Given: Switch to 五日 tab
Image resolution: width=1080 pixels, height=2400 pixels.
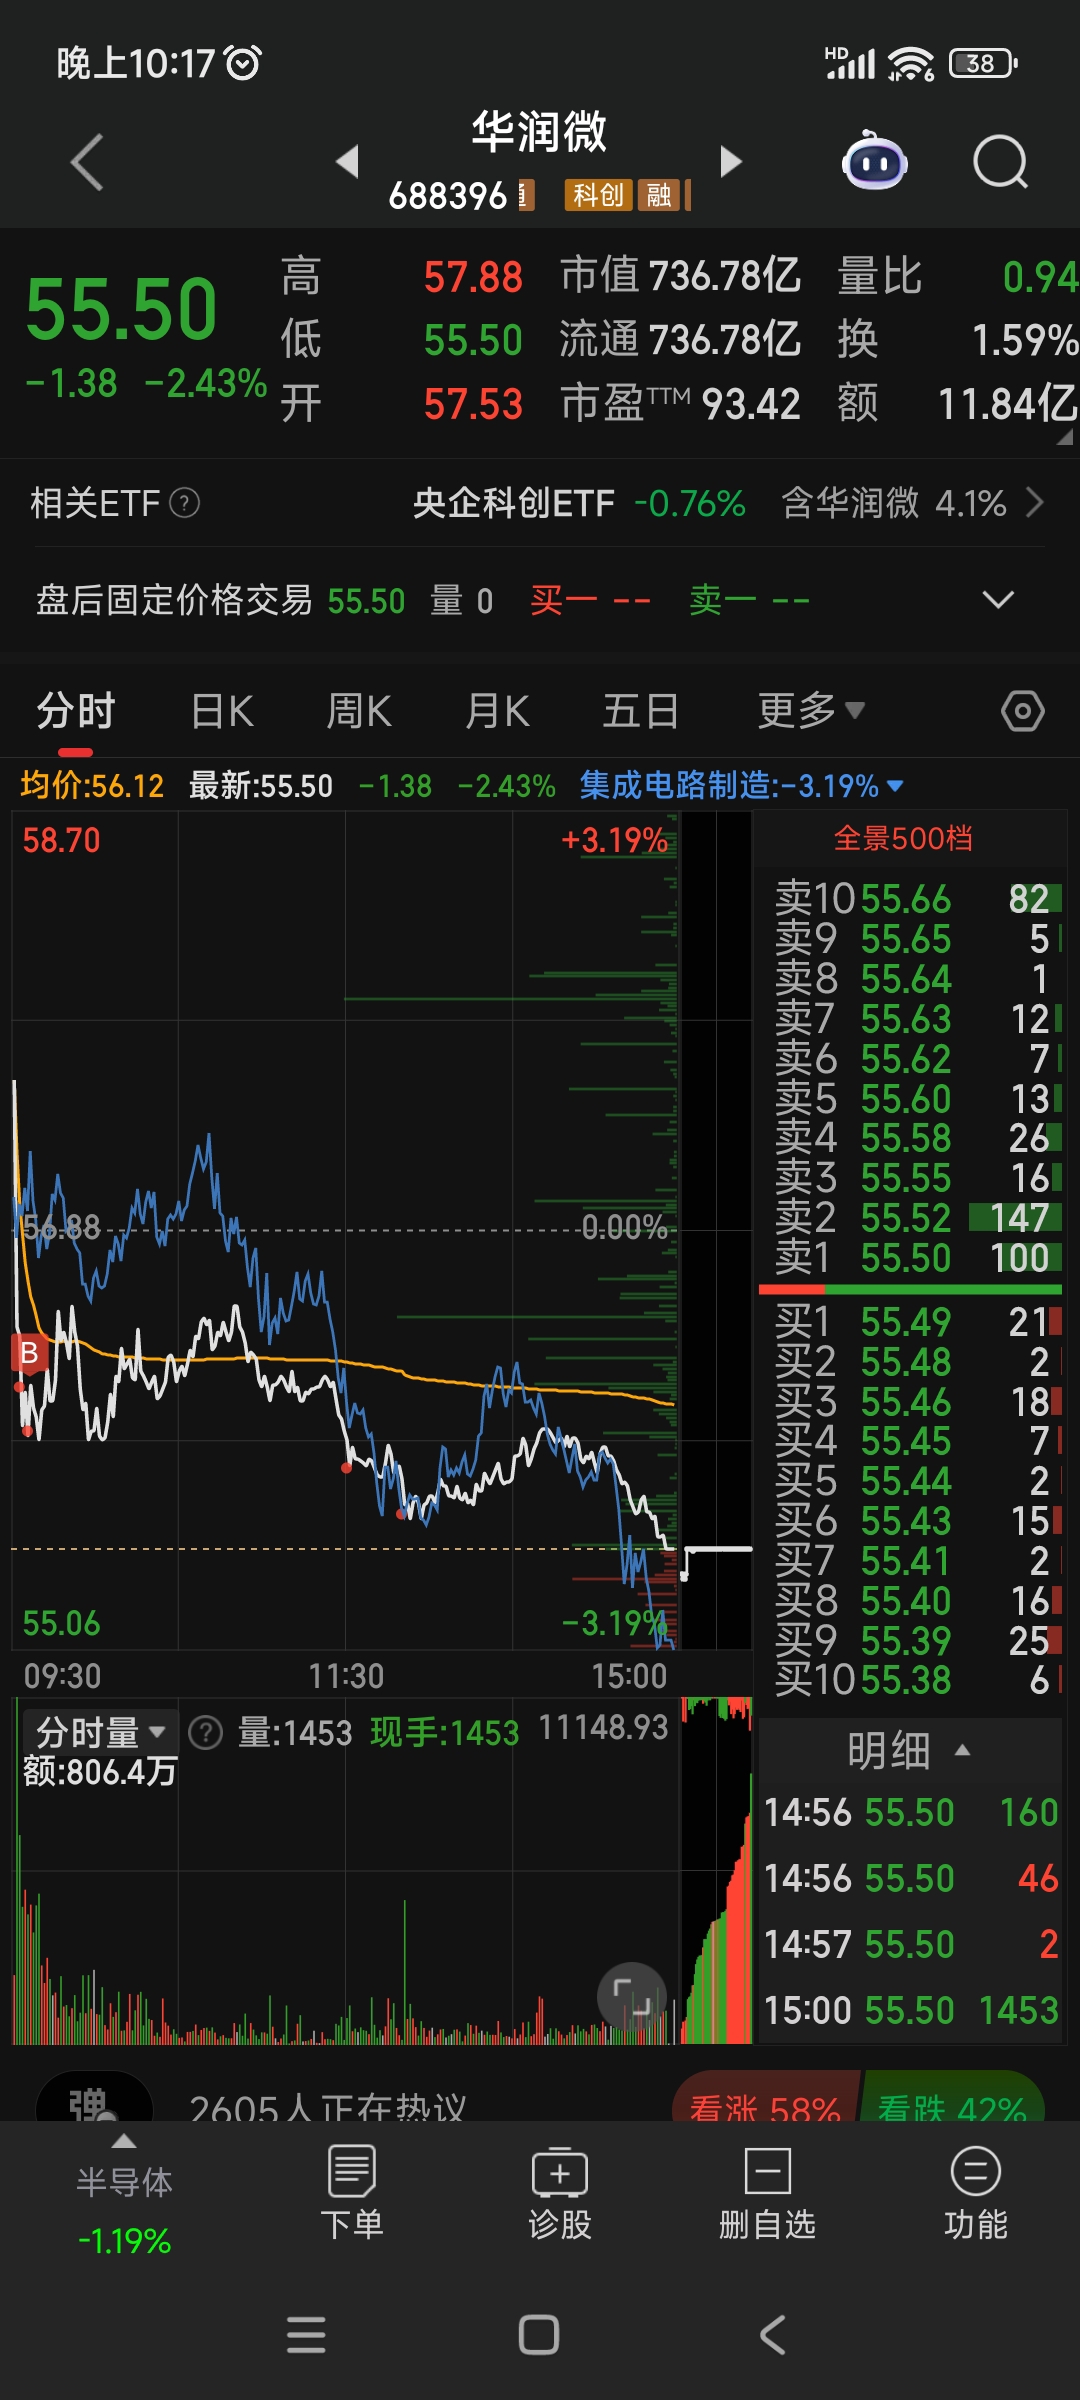Looking at the screenshot, I should [641, 711].
